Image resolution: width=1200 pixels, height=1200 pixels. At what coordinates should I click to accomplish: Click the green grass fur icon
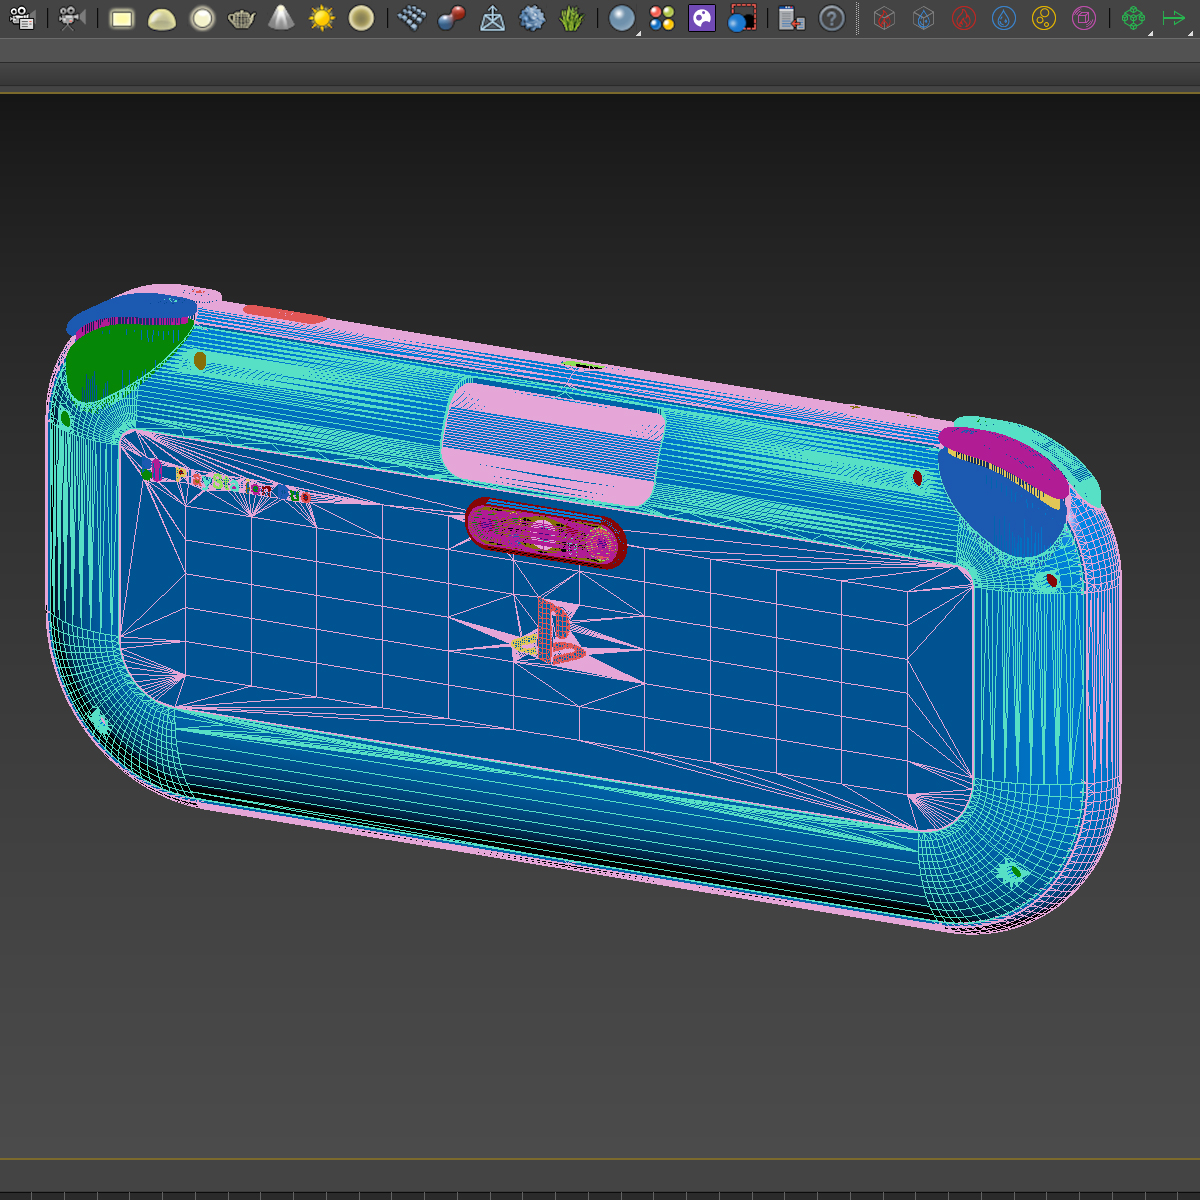click(x=572, y=18)
